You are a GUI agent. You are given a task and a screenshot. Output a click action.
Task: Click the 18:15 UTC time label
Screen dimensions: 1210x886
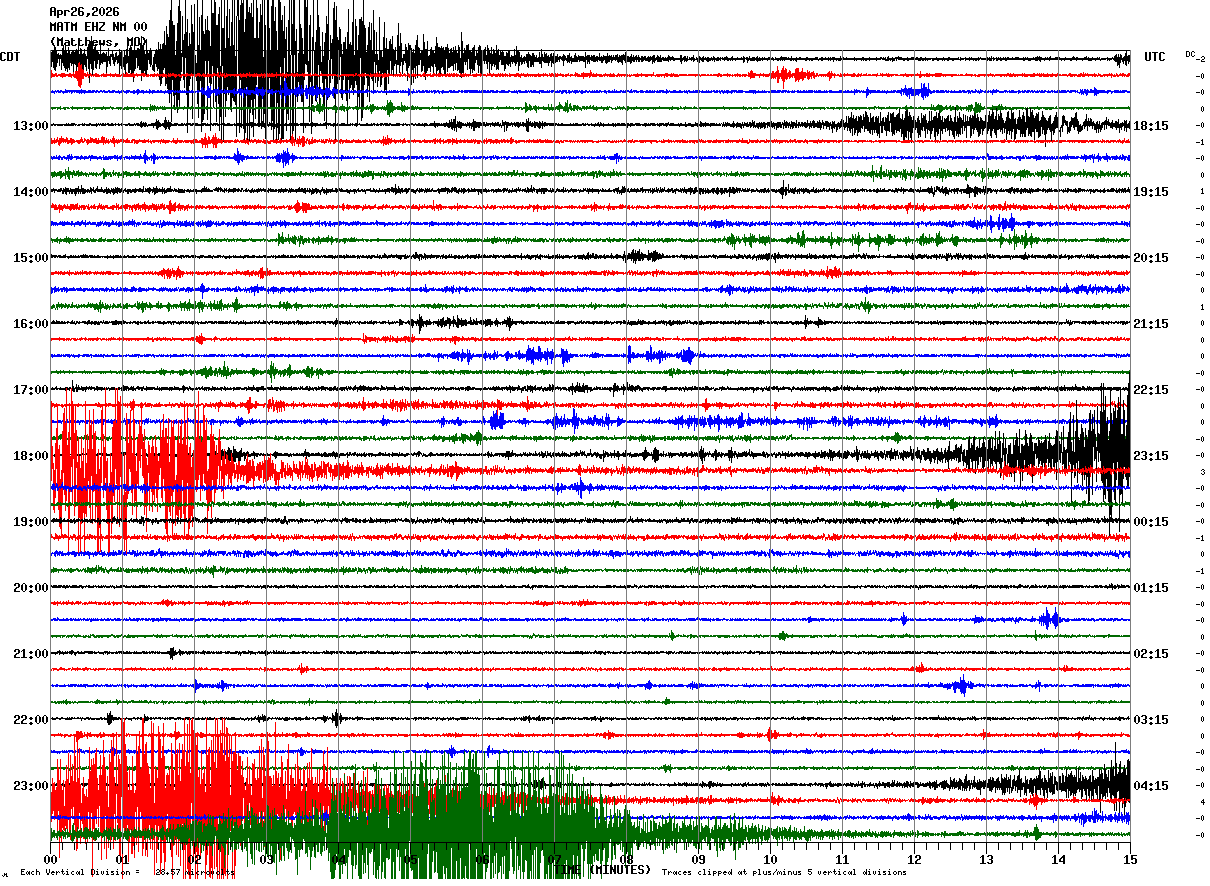point(1153,126)
